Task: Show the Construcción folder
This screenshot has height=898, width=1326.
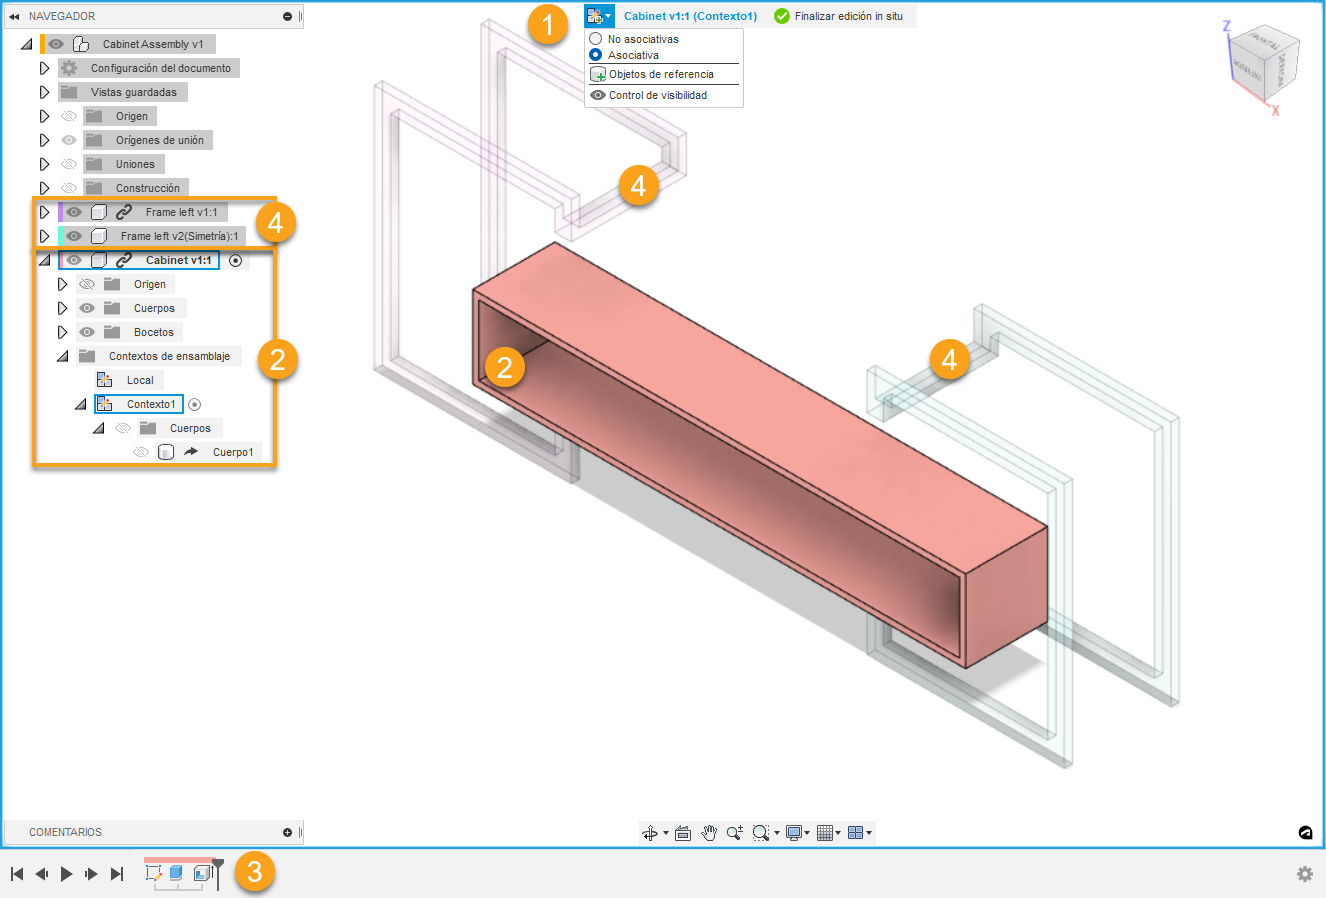Action: tap(69, 188)
